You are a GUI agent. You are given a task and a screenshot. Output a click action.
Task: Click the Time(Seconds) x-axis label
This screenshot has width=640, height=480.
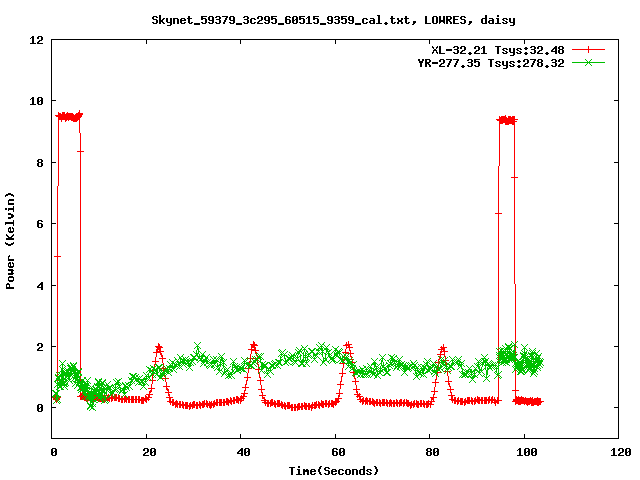(x=334, y=471)
